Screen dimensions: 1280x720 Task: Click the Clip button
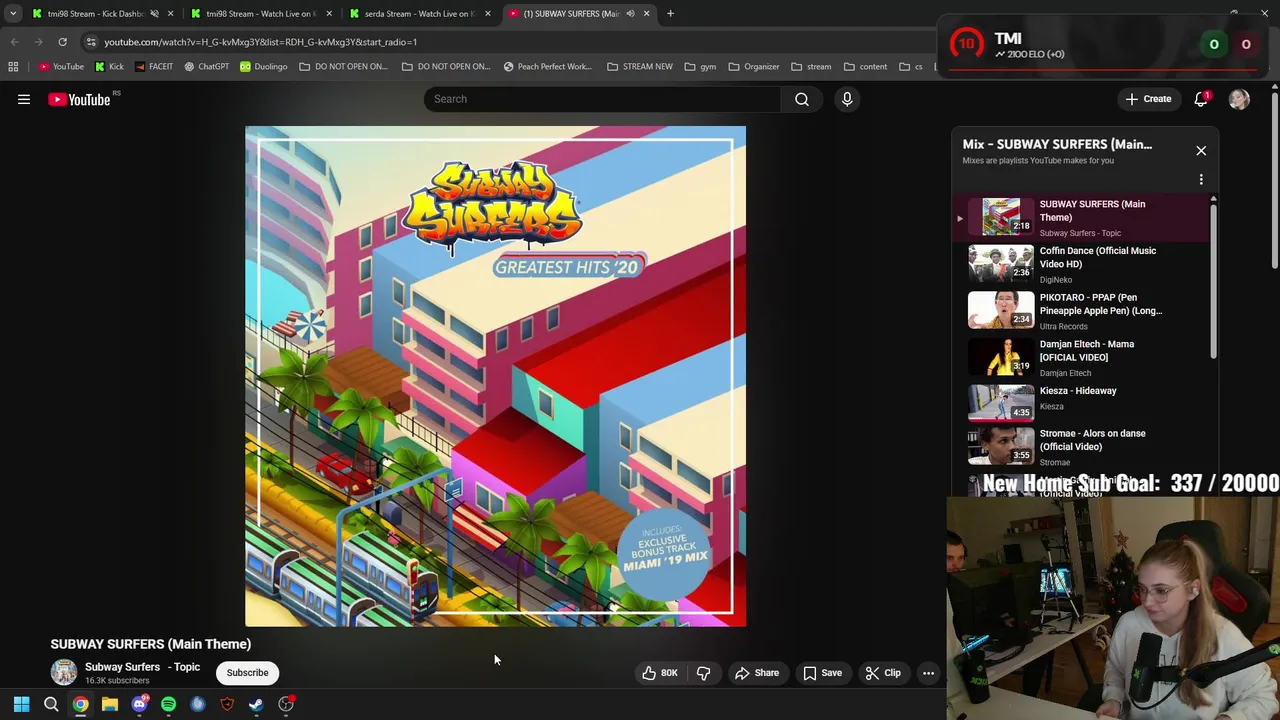(x=883, y=673)
